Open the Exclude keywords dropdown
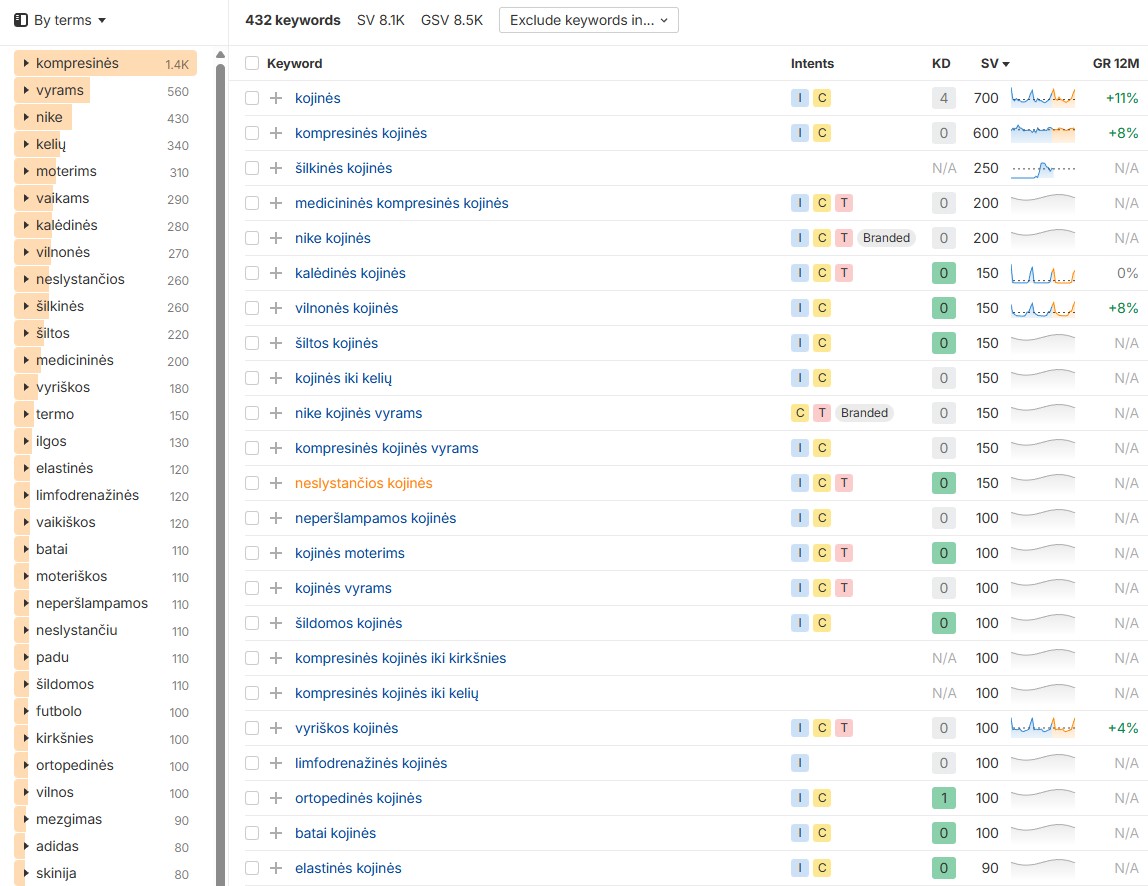Viewport: 1148px width, 886px height. [588, 20]
